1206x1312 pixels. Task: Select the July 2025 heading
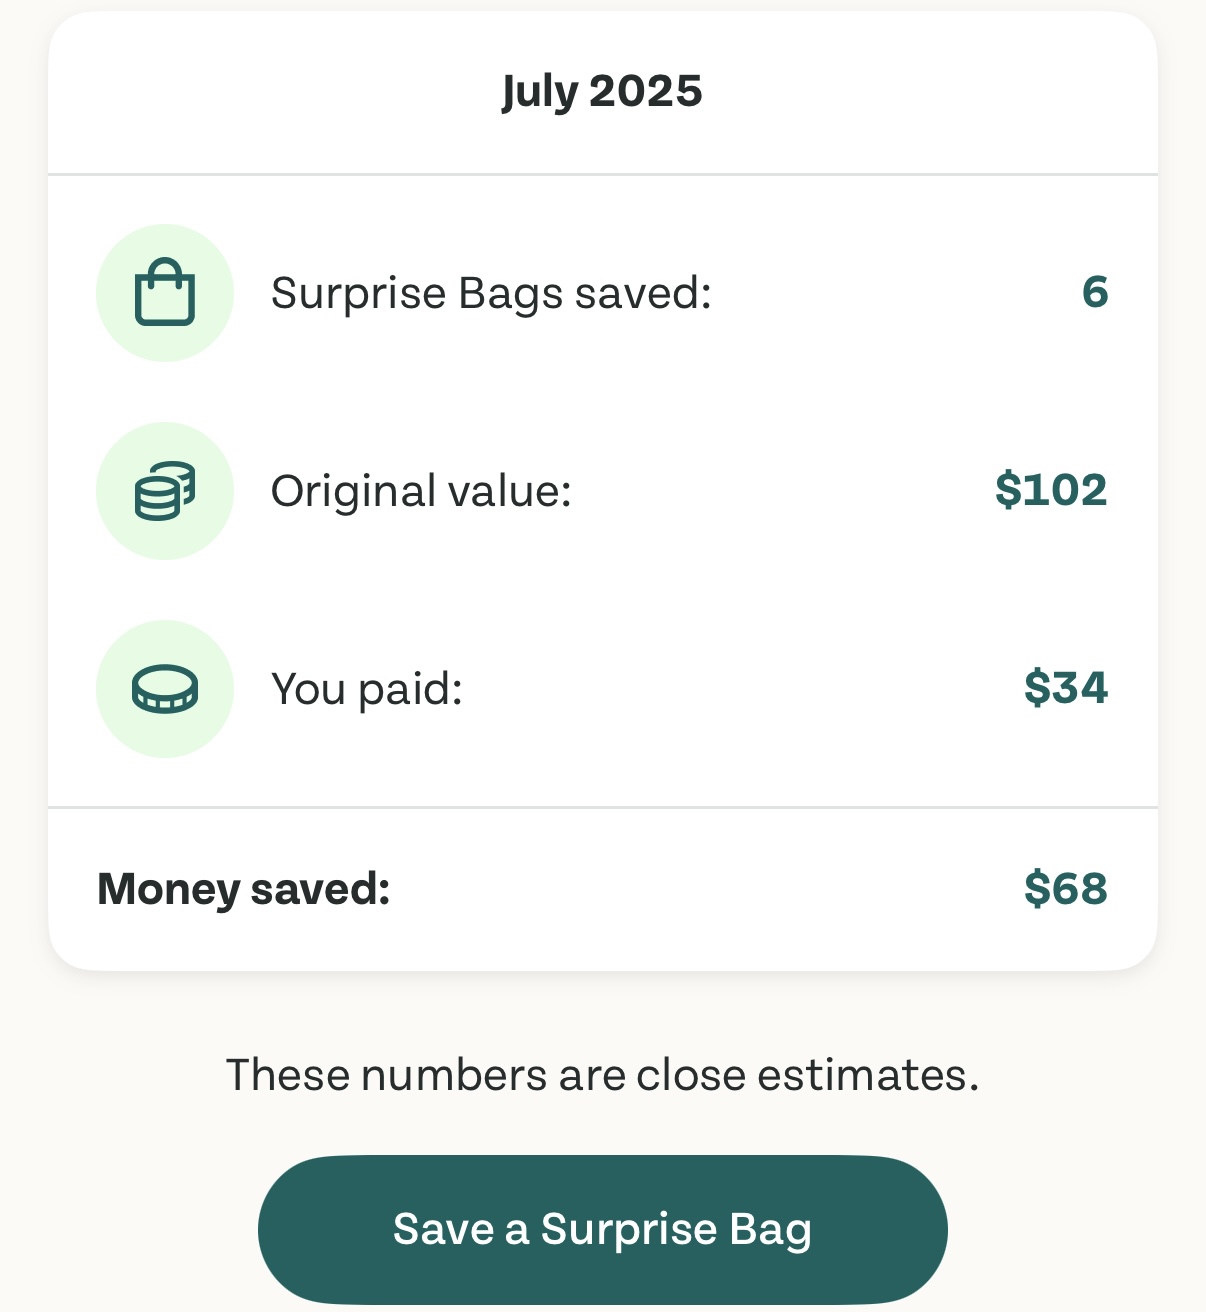[602, 91]
